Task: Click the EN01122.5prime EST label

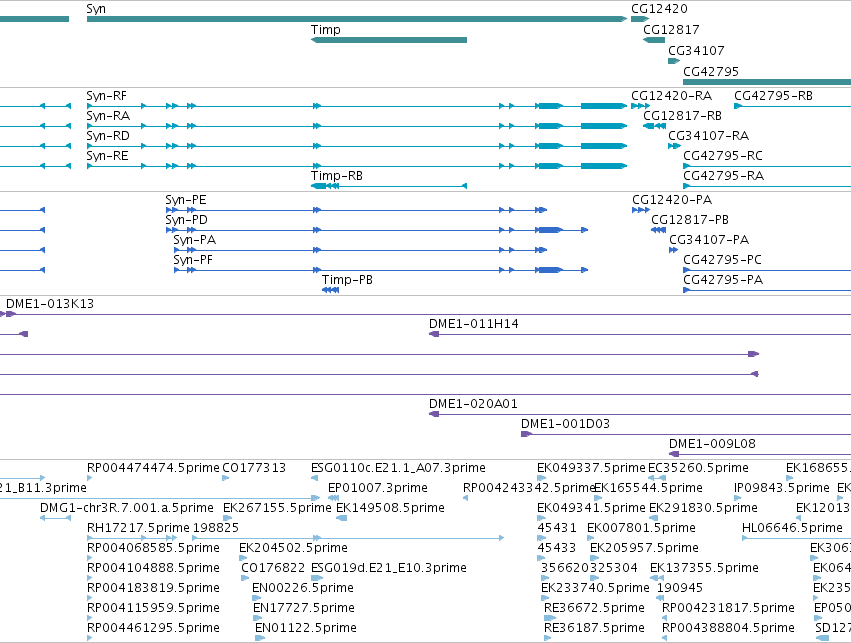Action: pyautogui.click(x=306, y=628)
